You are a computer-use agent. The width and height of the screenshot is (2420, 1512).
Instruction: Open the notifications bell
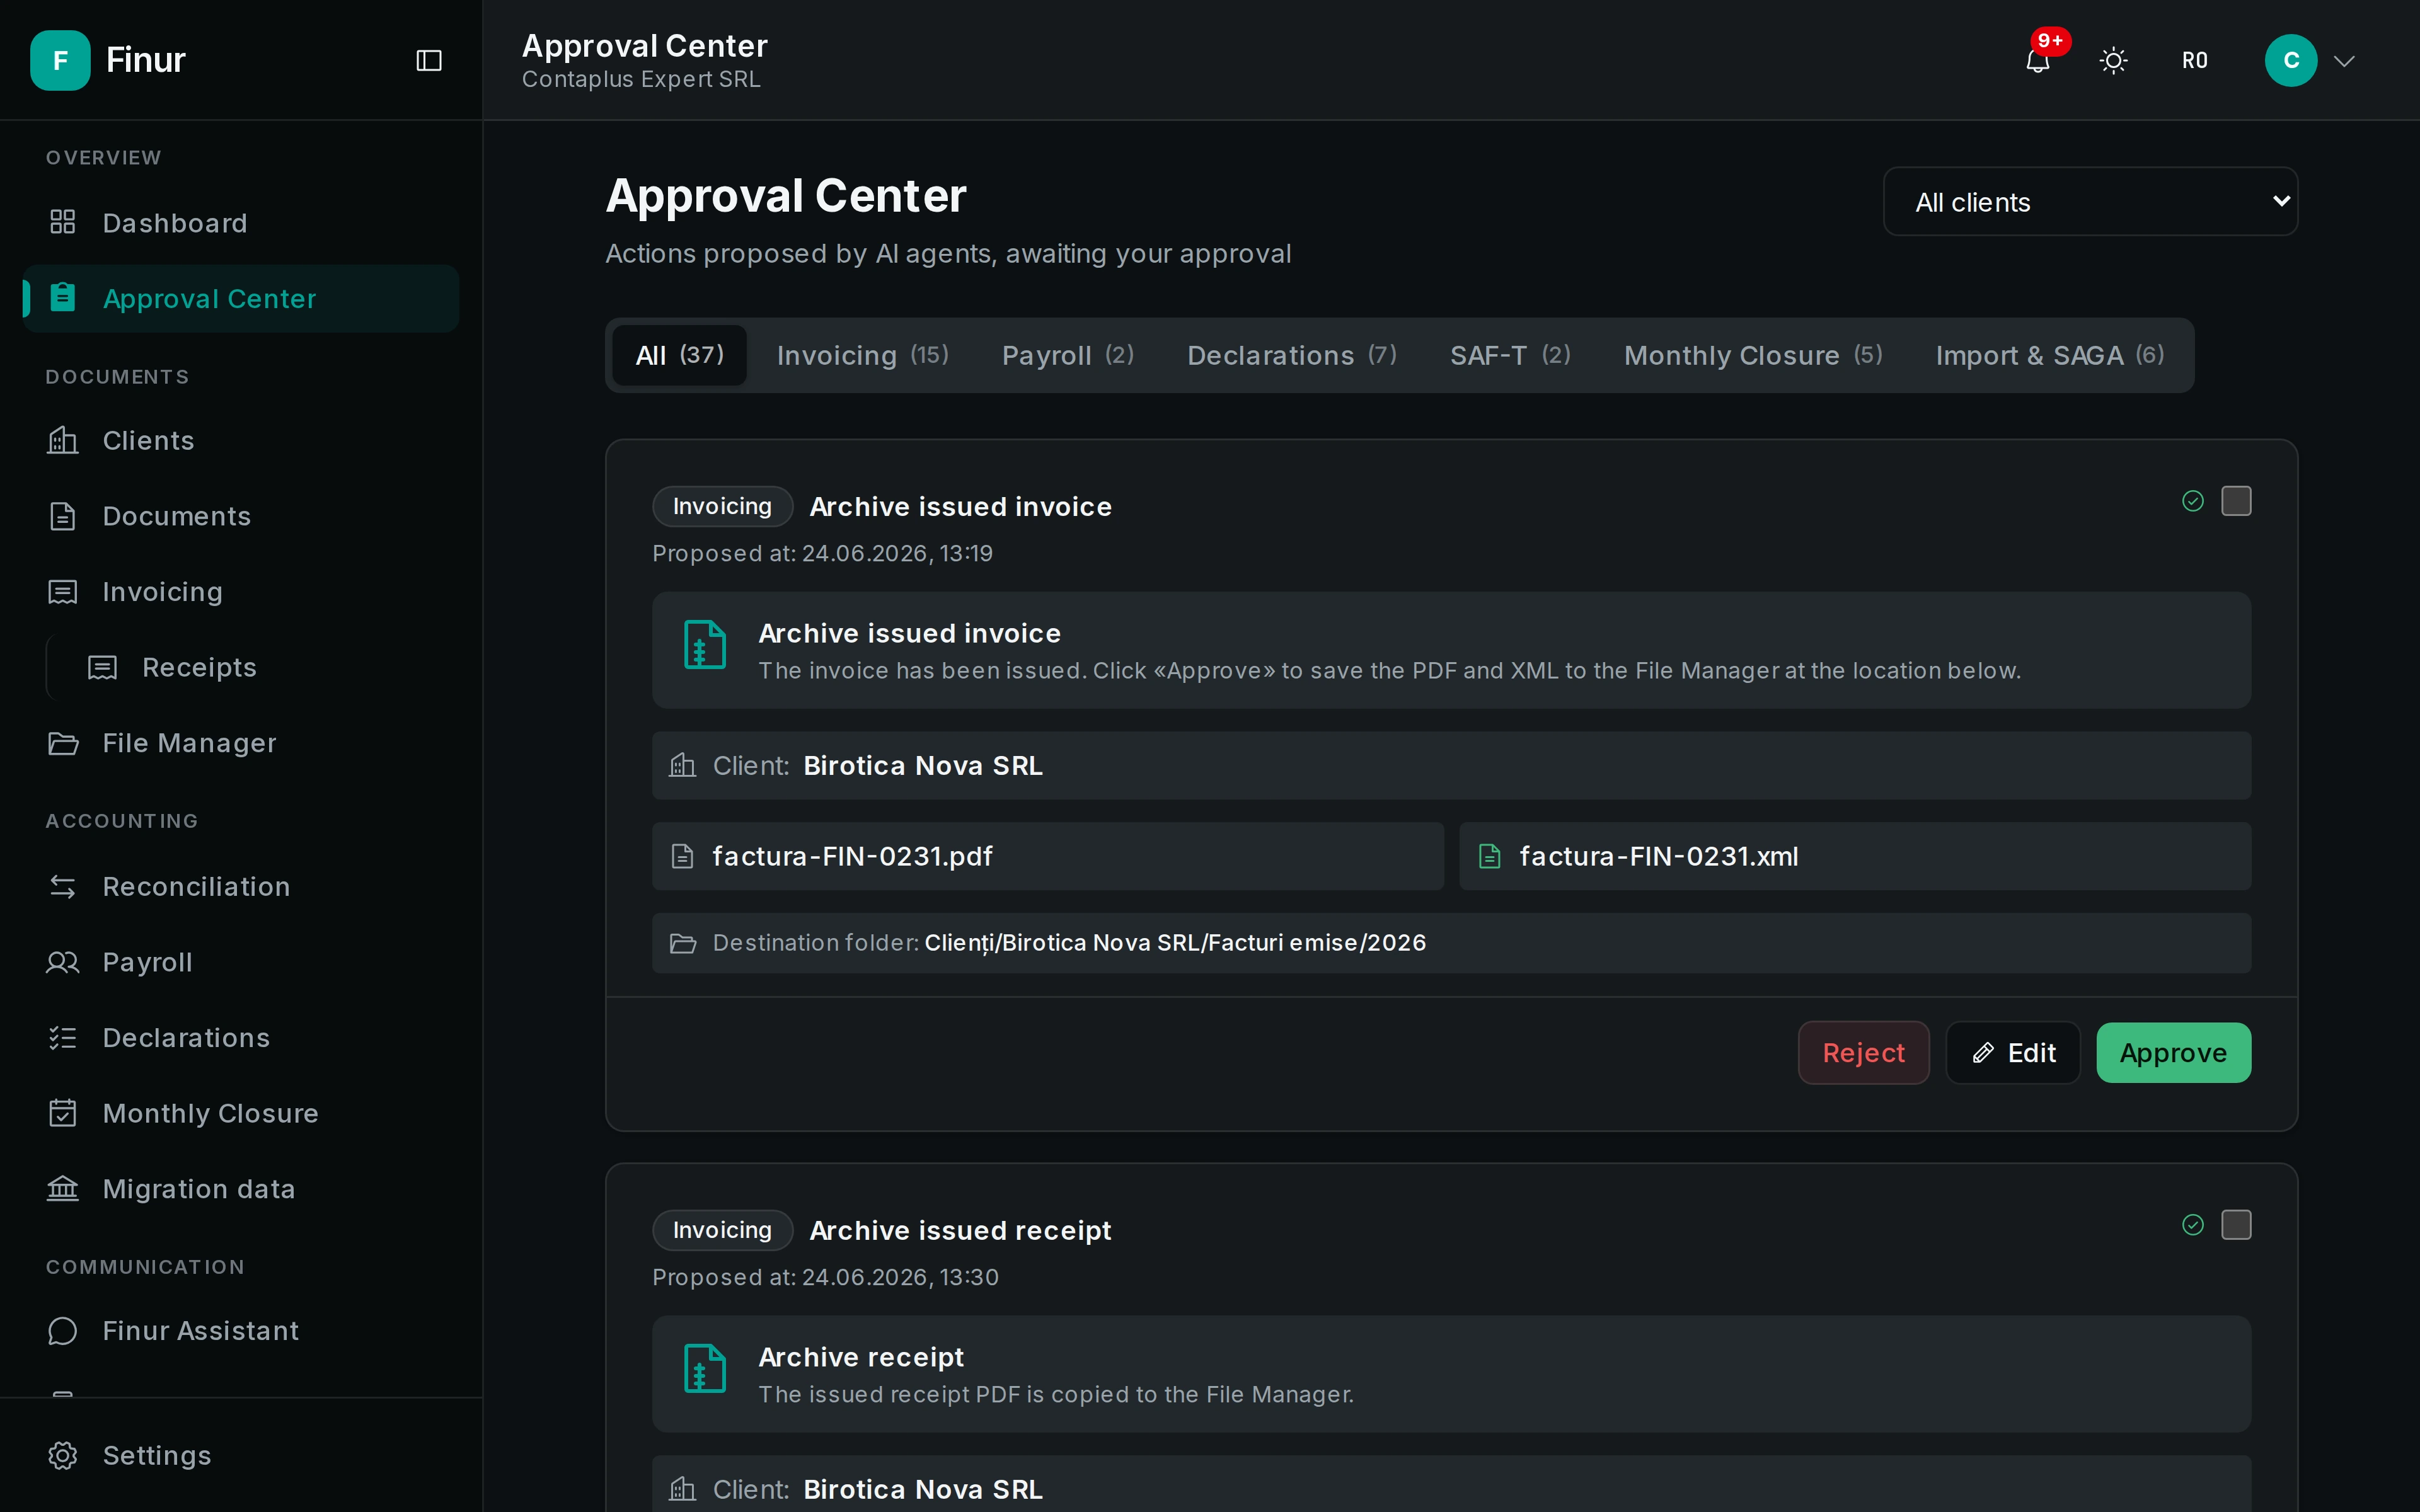tap(2038, 61)
